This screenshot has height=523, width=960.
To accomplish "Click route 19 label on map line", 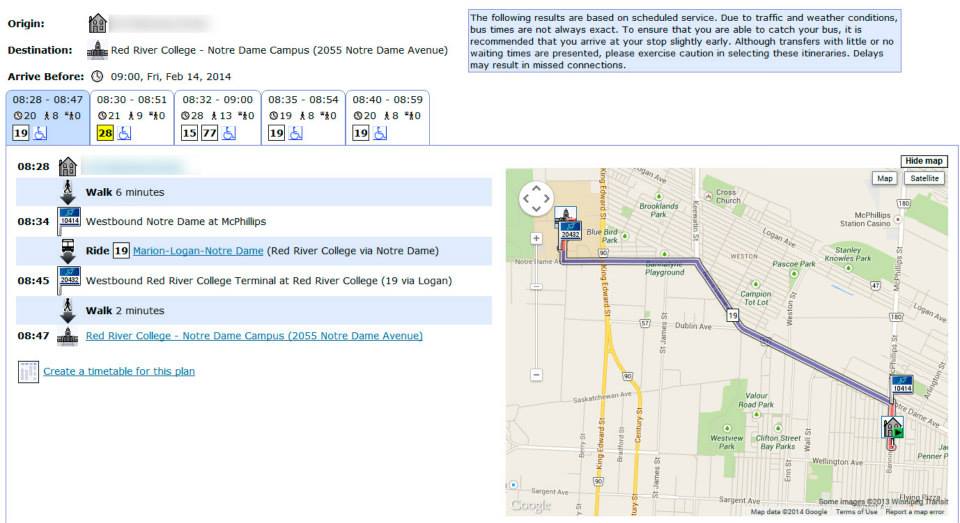I will (732, 315).
